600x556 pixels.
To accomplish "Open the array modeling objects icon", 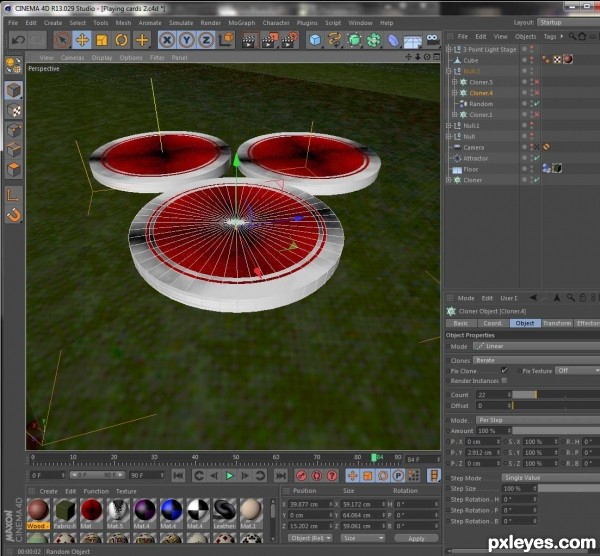I will 374,40.
